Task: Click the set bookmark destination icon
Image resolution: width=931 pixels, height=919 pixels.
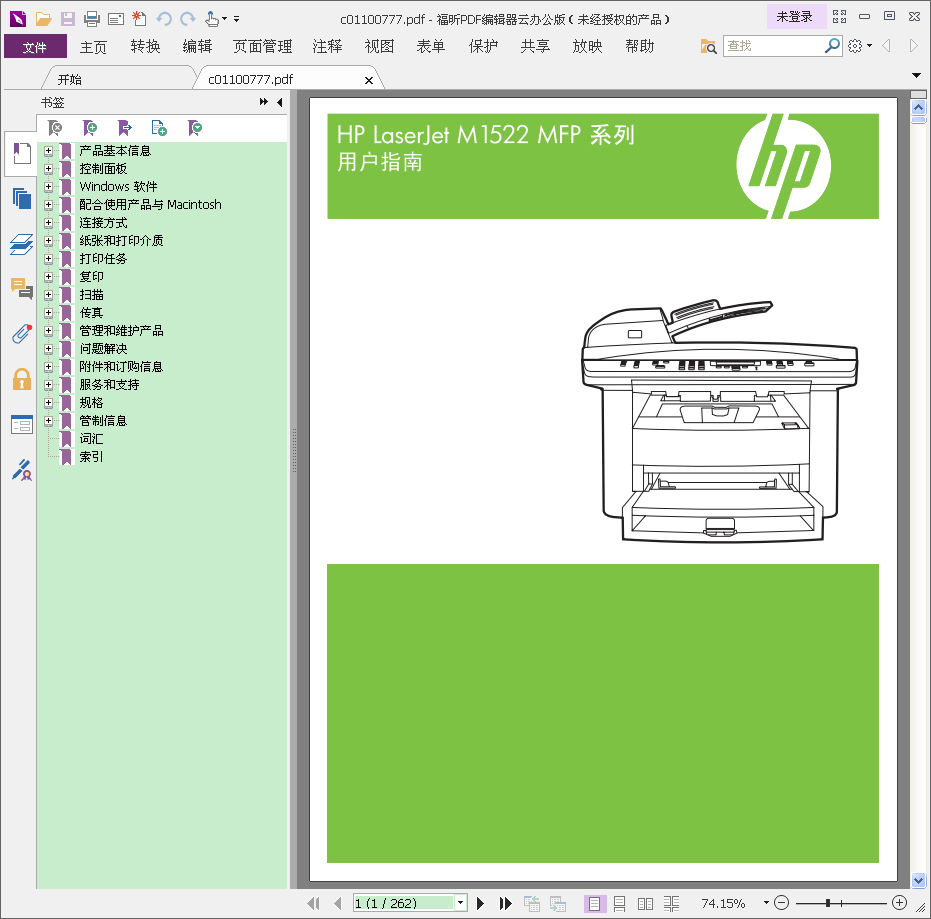Action: [x=124, y=128]
